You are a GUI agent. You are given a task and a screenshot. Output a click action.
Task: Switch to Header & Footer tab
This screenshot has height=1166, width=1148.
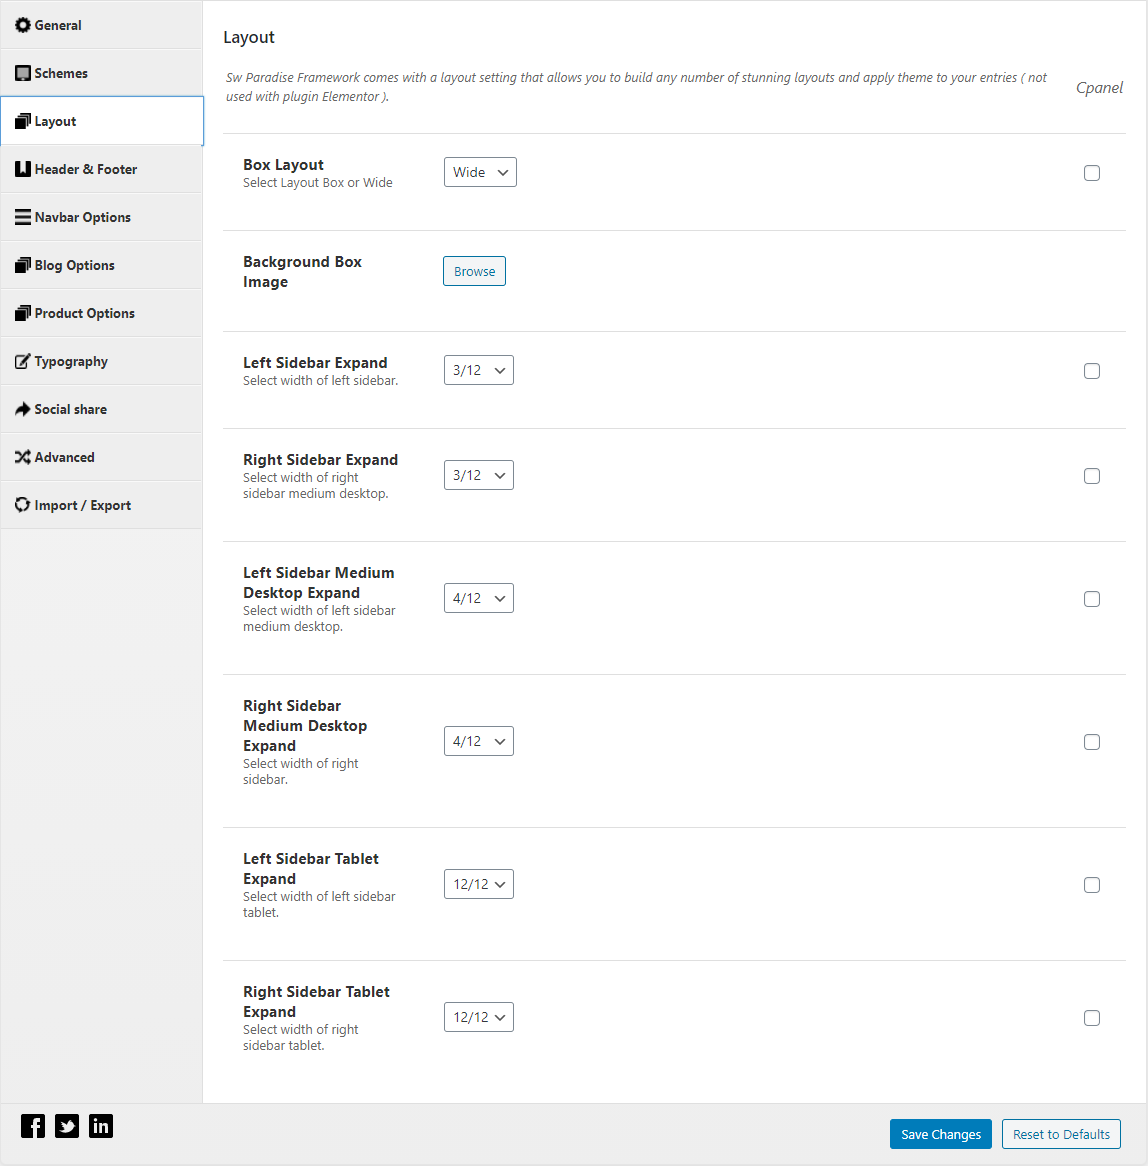[101, 169]
